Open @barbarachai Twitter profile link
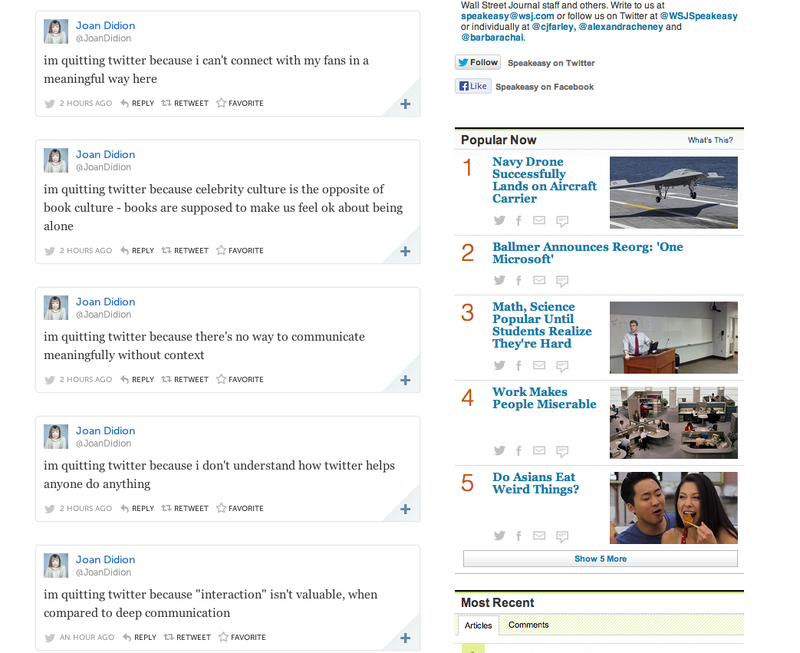This screenshot has width=800, height=653. [492, 37]
